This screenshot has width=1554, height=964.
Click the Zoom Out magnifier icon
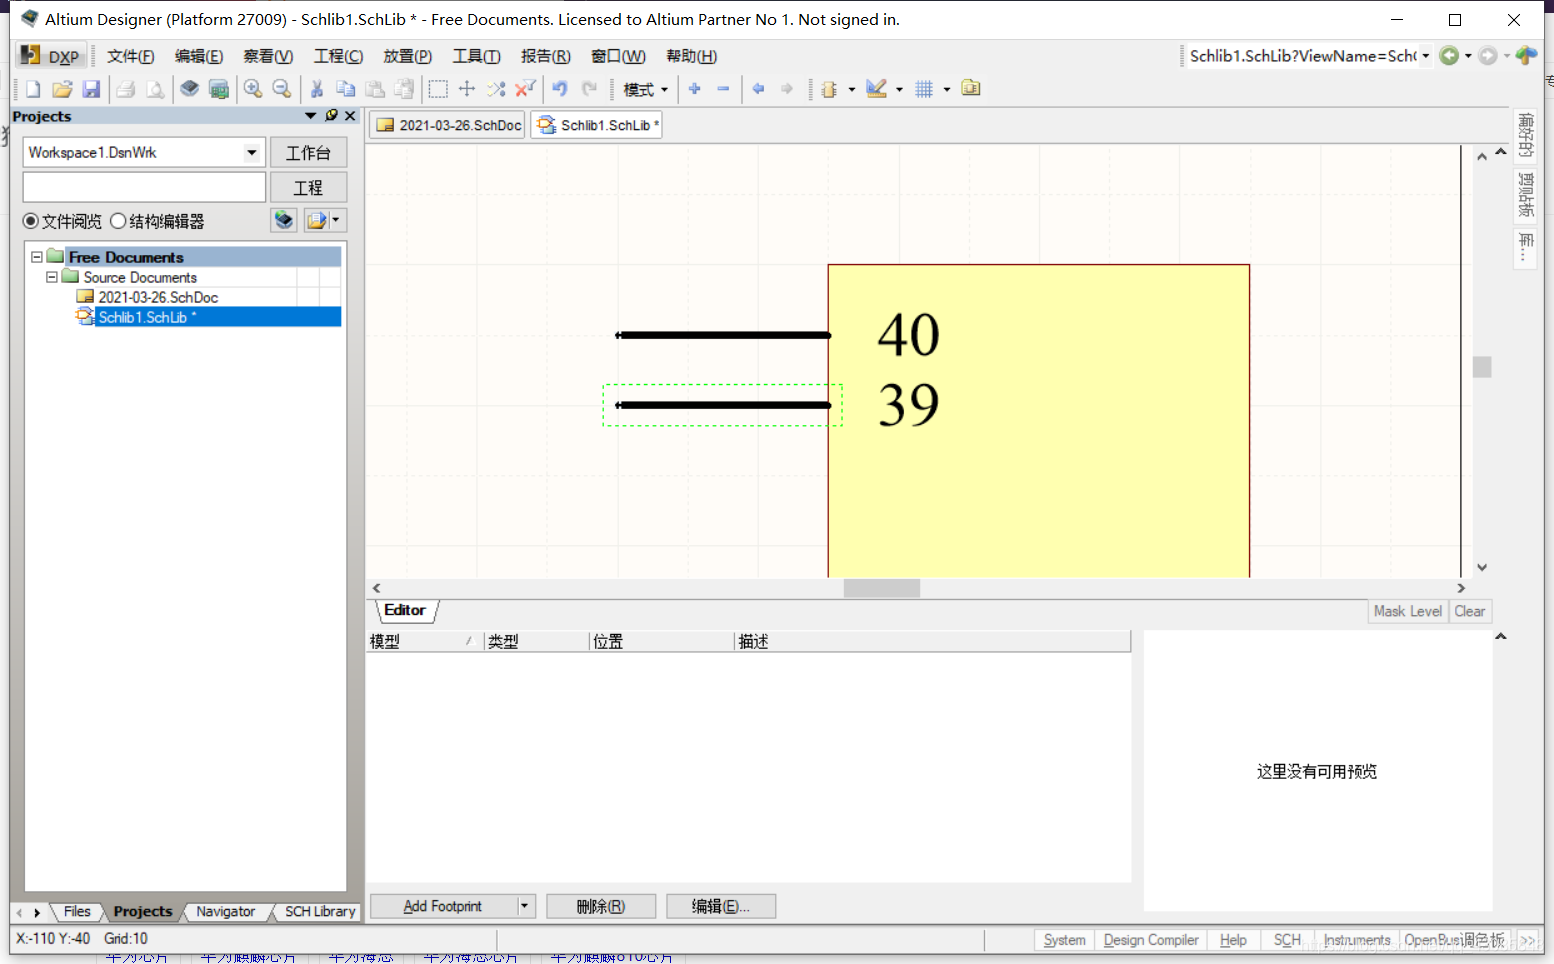(282, 89)
